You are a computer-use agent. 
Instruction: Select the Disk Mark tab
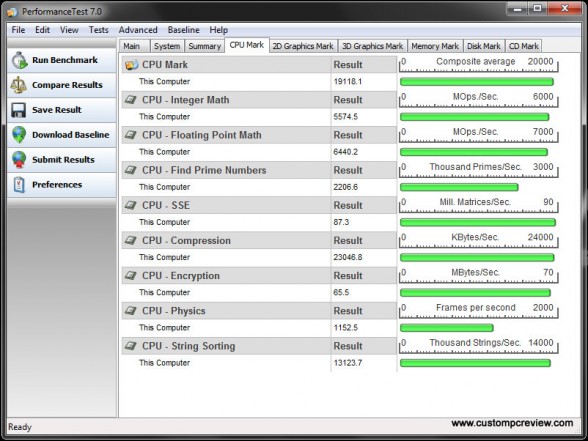[x=484, y=46]
